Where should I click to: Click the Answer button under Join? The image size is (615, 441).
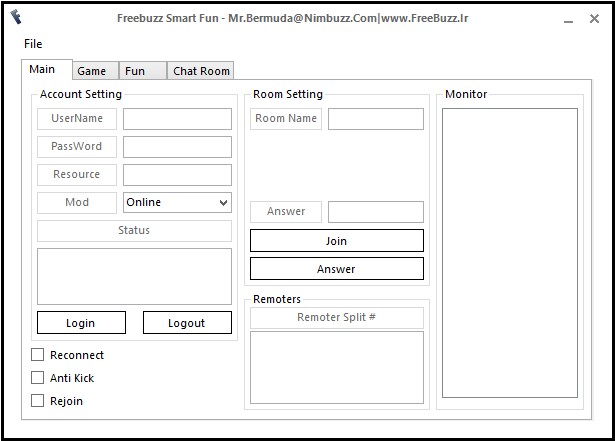tap(337, 268)
